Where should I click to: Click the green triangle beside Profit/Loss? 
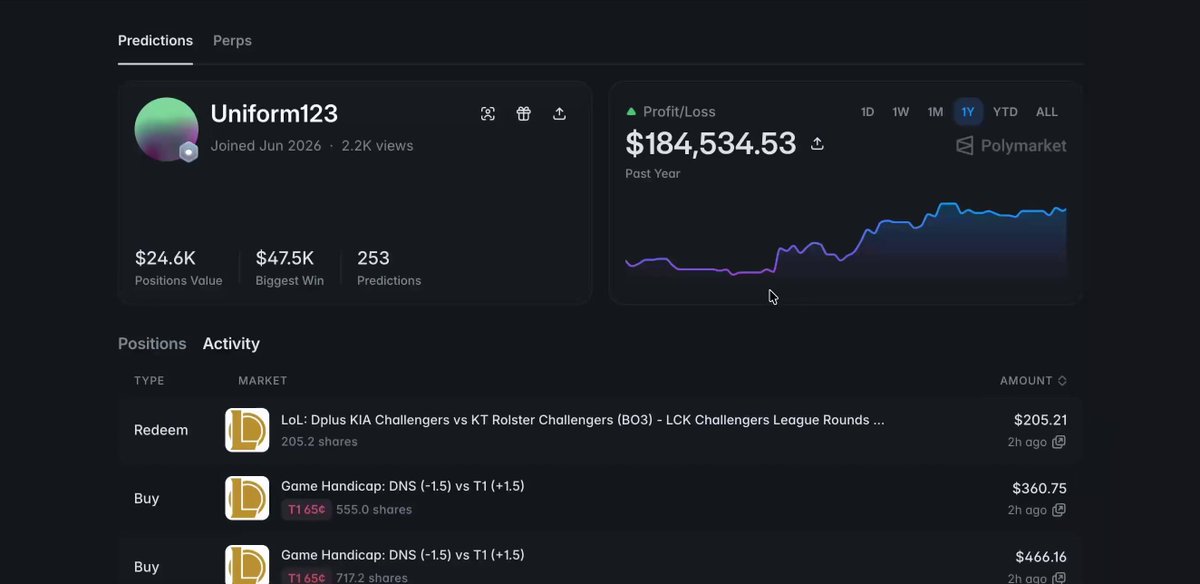tap(631, 112)
